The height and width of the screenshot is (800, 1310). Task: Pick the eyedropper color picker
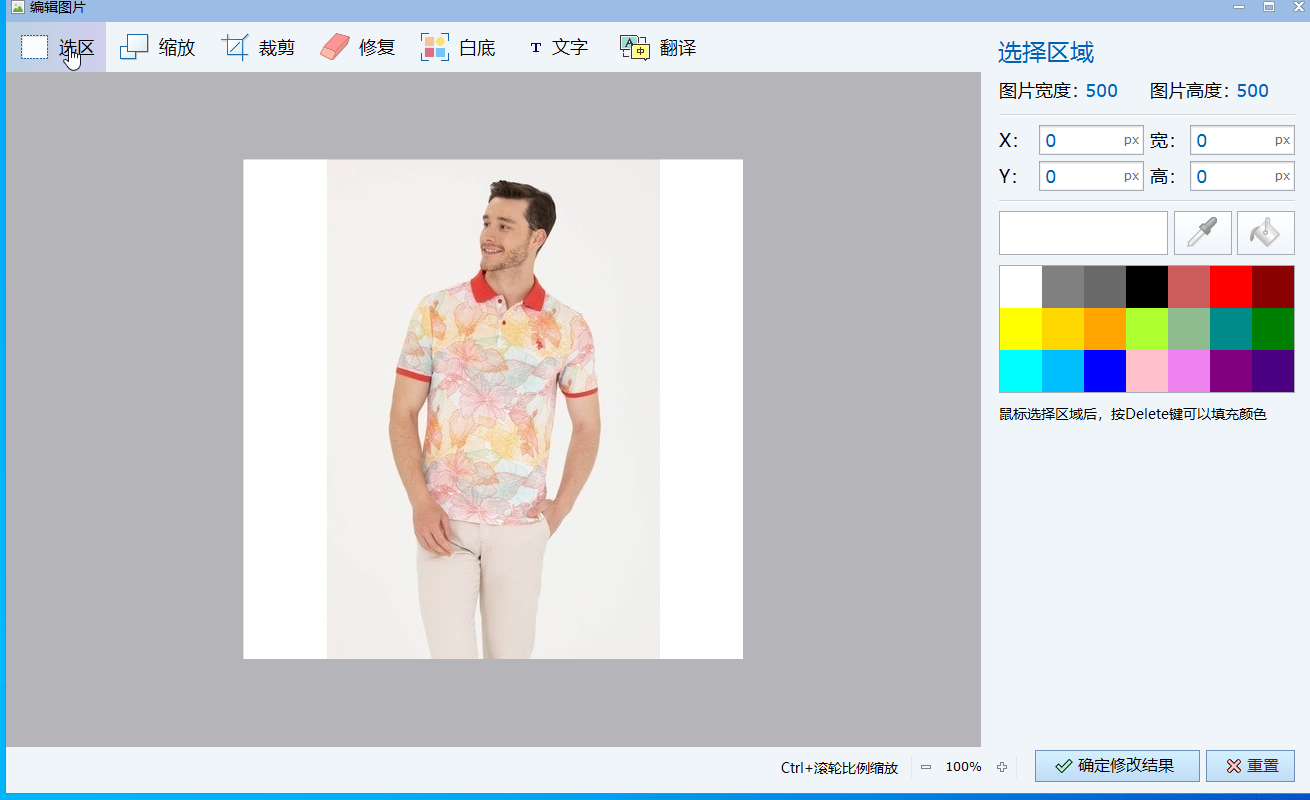point(1202,233)
